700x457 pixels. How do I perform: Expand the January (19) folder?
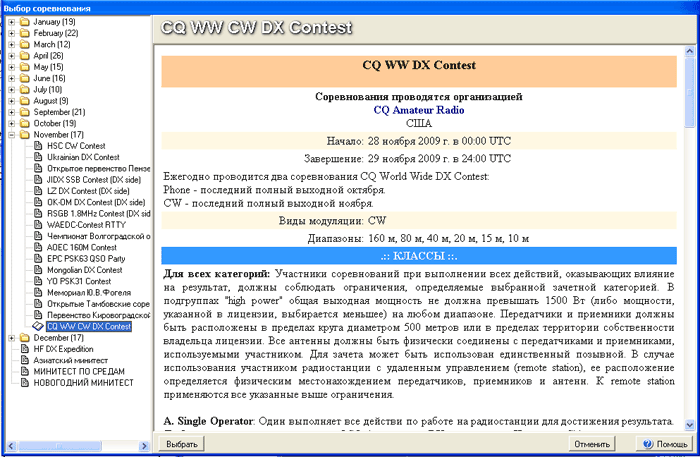click(12, 22)
